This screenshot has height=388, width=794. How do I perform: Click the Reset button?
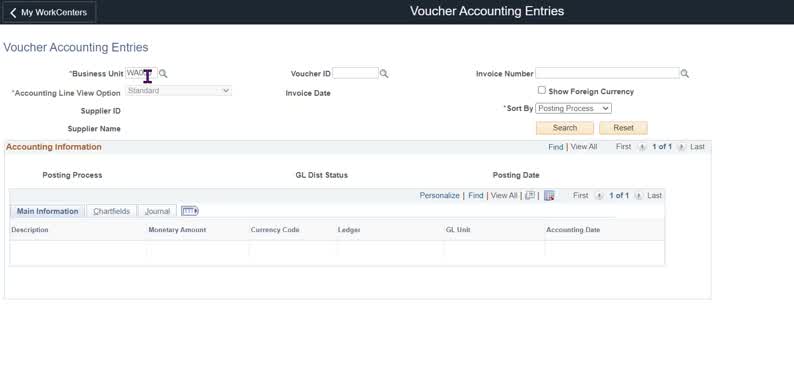click(x=623, y=128)
